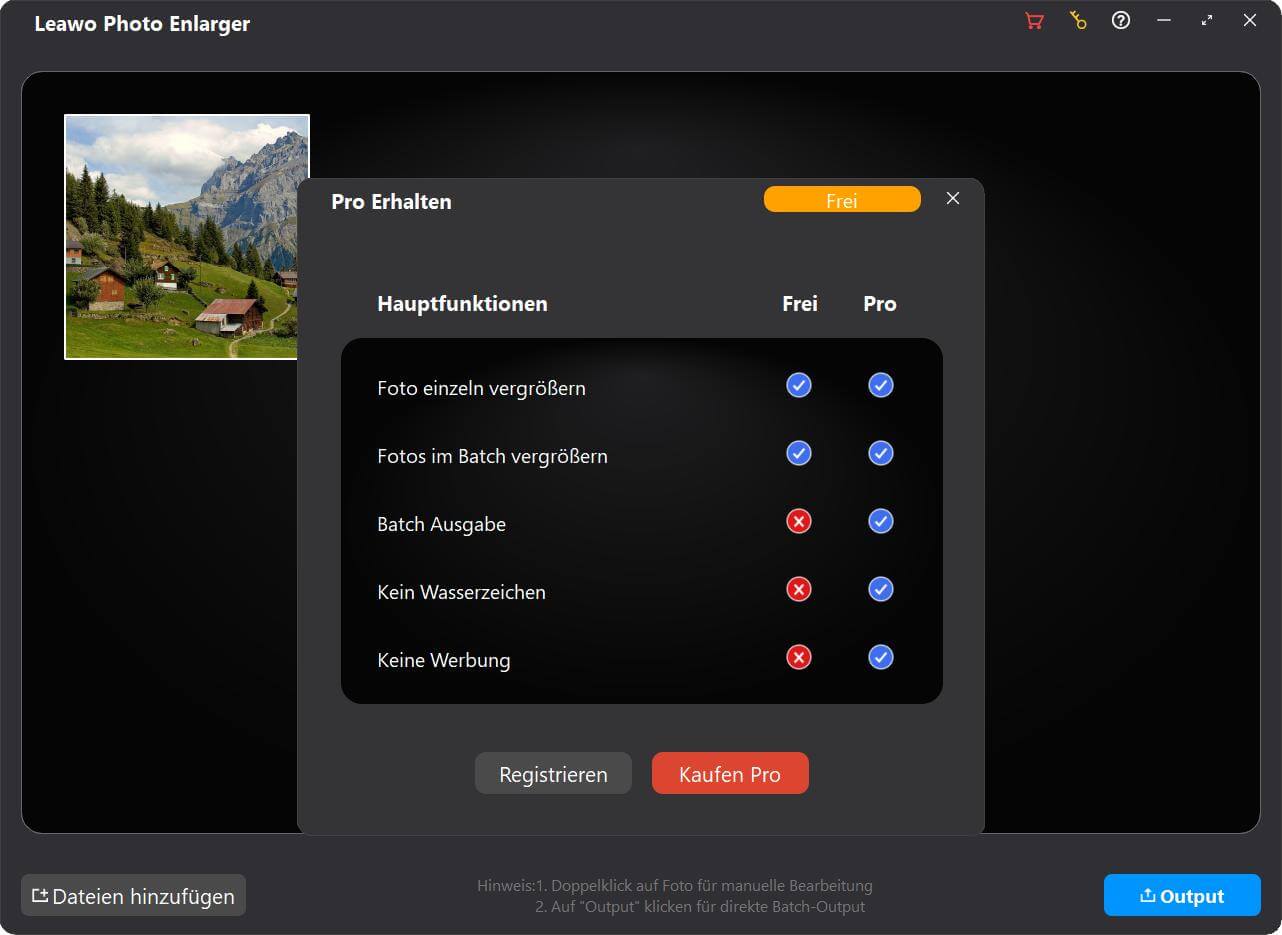Click the red X for Batch Ausgabe
This screenshot has width=1282, height=935.
(x=799, y=521)
